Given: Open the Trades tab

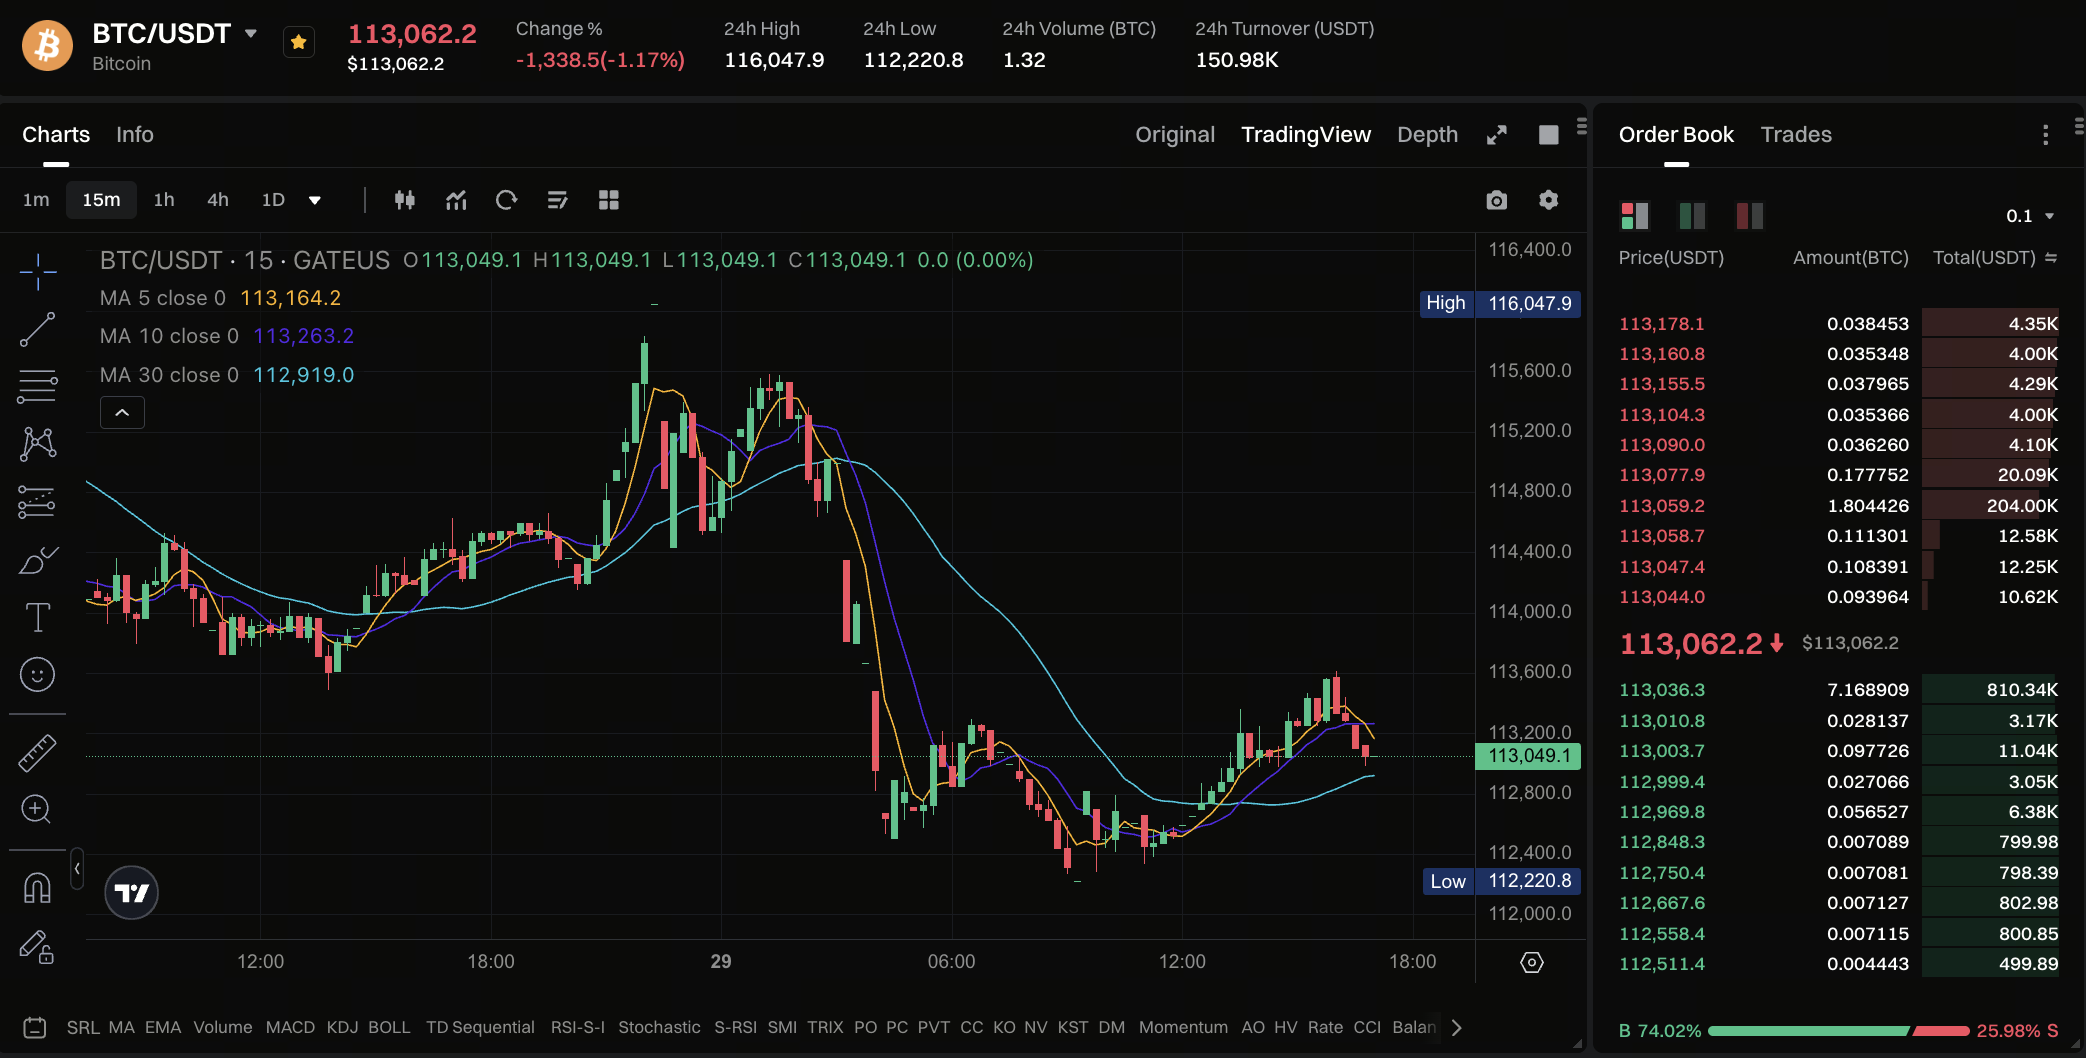Looking at the screenshot, I should [x=1796, y=134].
